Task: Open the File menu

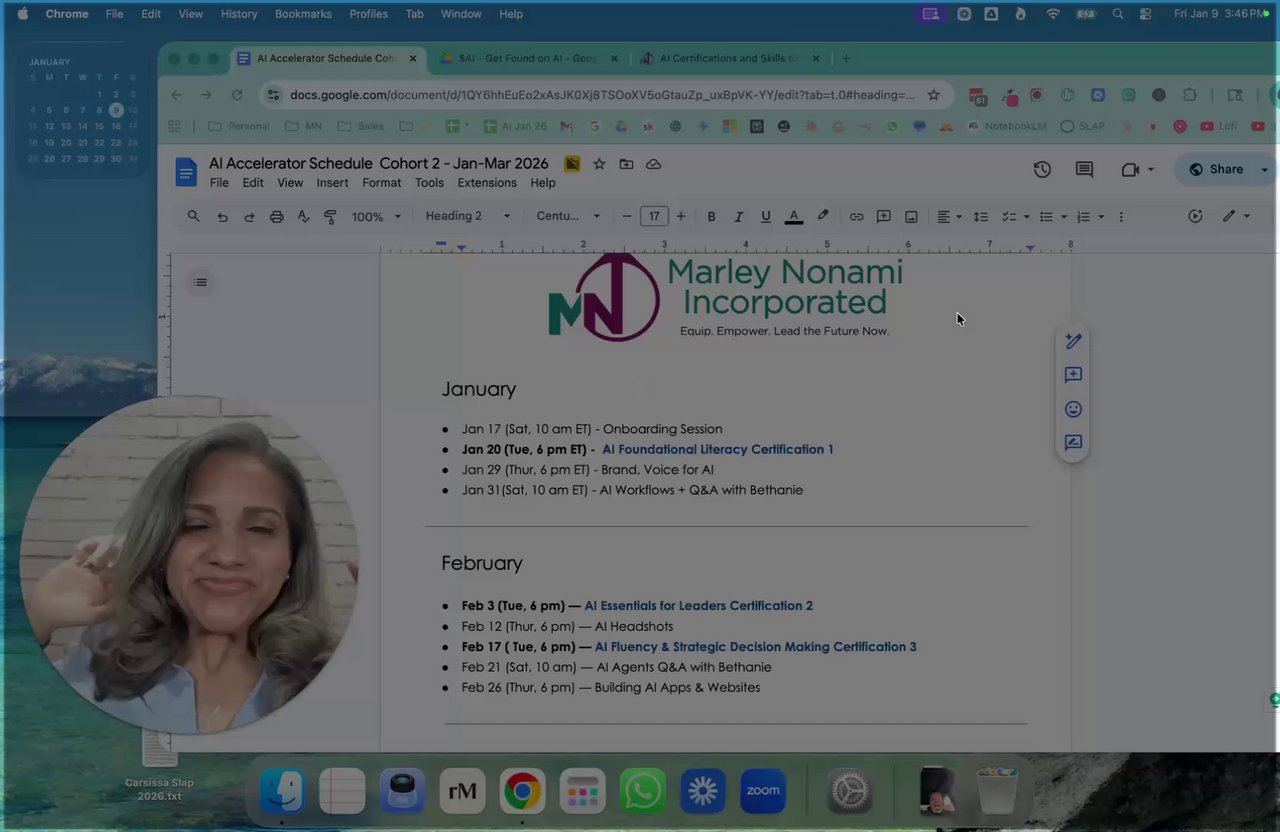Action: pyautogui.click(x=219, y=183)
